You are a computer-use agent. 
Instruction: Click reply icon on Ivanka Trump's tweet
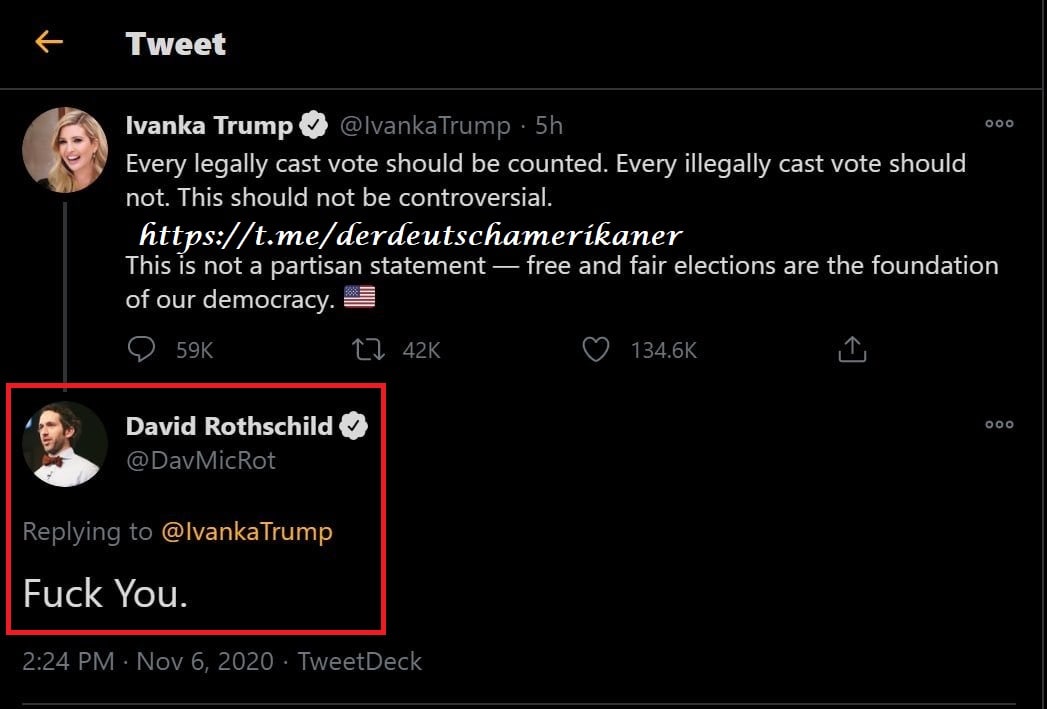coord(142,349)
